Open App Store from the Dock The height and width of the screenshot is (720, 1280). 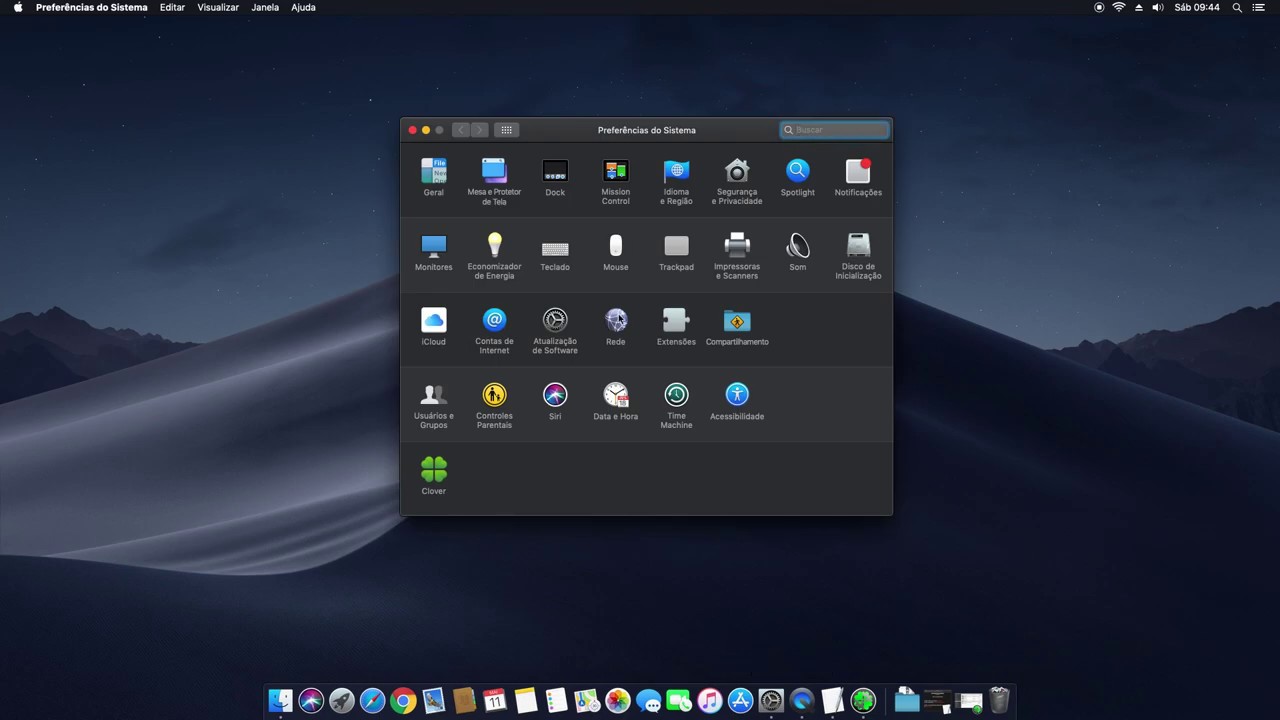[x=740, y=701]
